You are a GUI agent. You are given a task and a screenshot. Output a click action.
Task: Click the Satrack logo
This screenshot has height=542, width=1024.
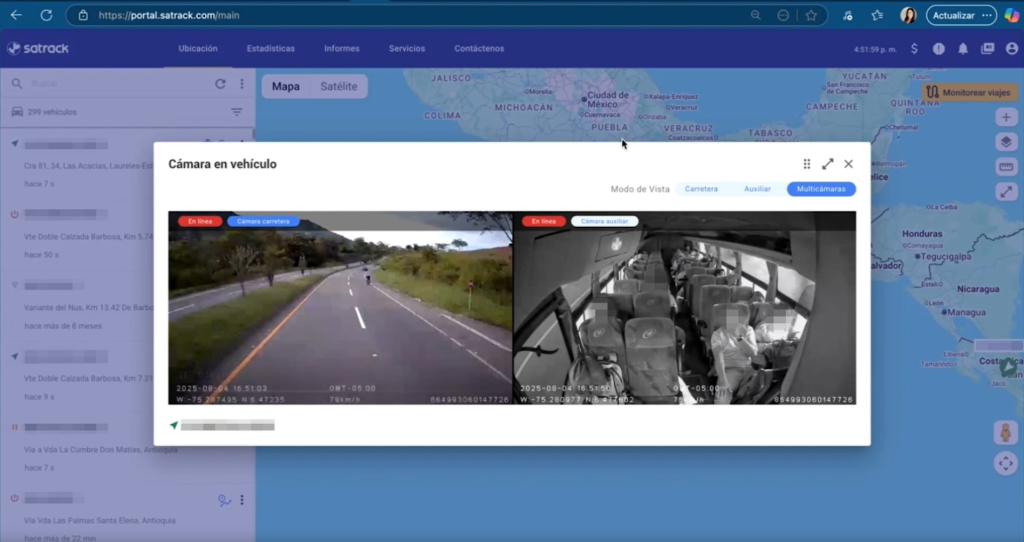38,48
